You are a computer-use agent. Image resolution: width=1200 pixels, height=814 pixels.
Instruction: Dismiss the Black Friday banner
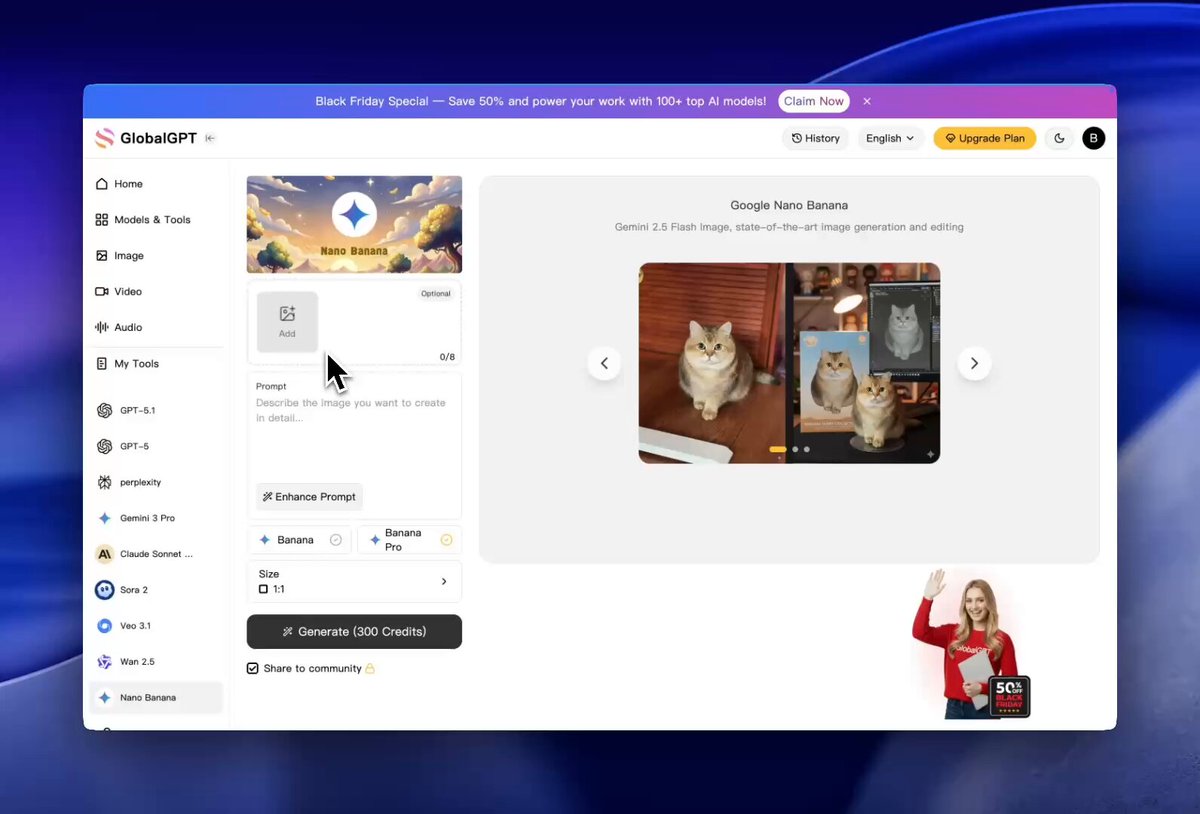point(867,101)
